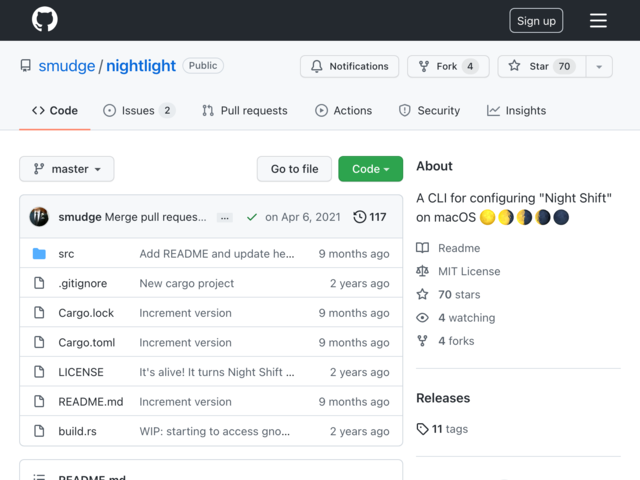Click the Cargo.lock file icon
This screenshot has height=480, width=640.
tap(39, 313)
